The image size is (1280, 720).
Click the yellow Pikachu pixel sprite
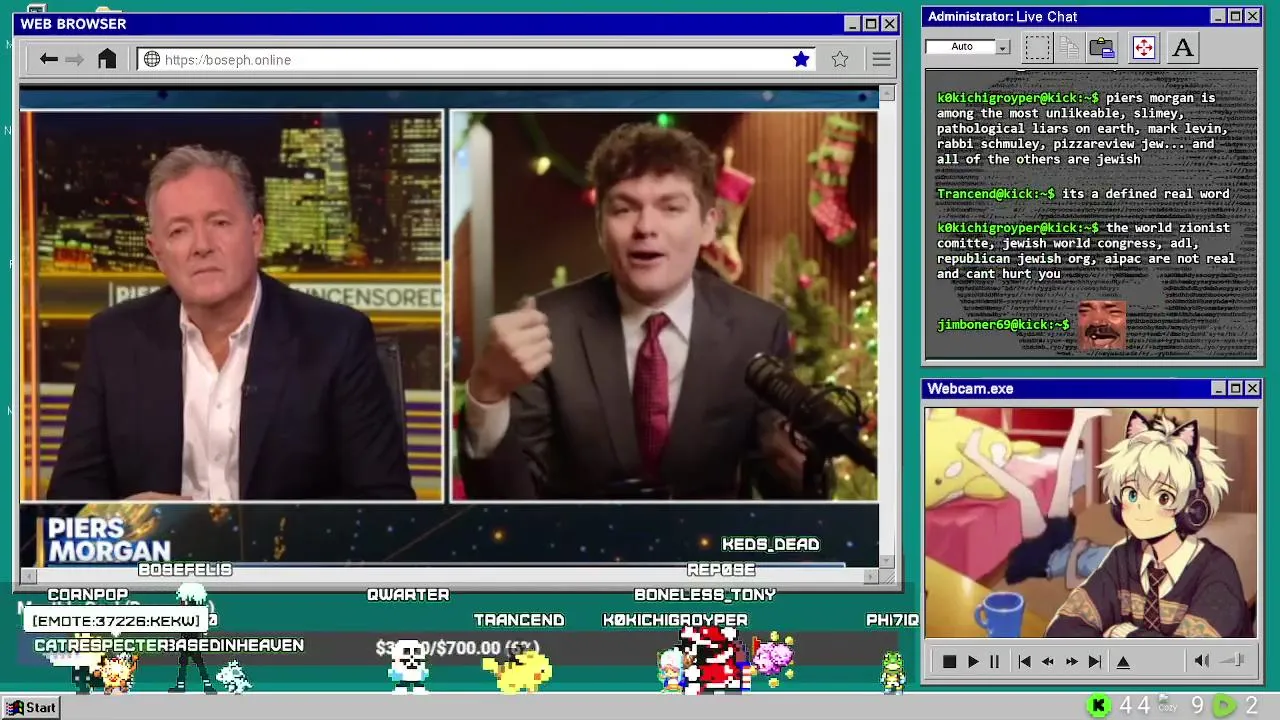click(519, 669)
